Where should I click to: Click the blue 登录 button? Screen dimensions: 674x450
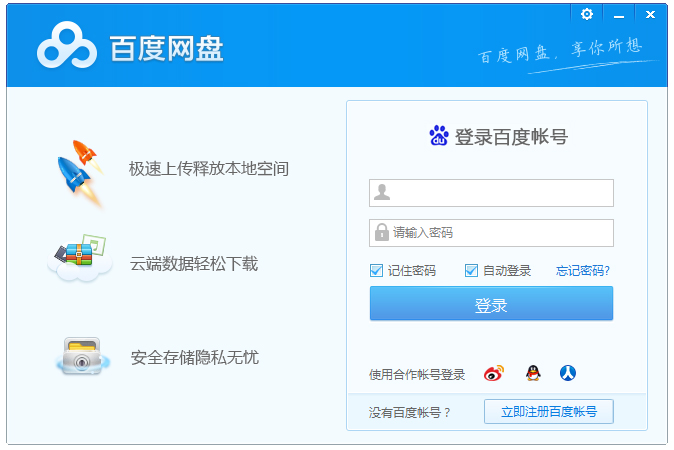click(x=491, y=303)
